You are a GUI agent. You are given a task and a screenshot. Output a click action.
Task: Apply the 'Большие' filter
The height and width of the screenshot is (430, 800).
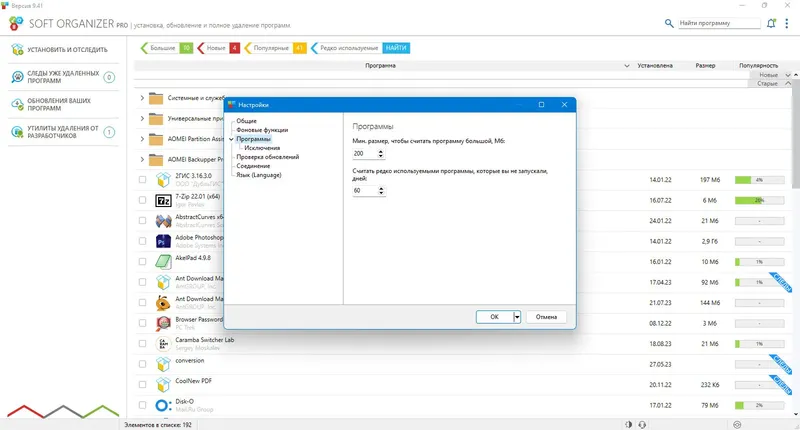pos(167,48)
